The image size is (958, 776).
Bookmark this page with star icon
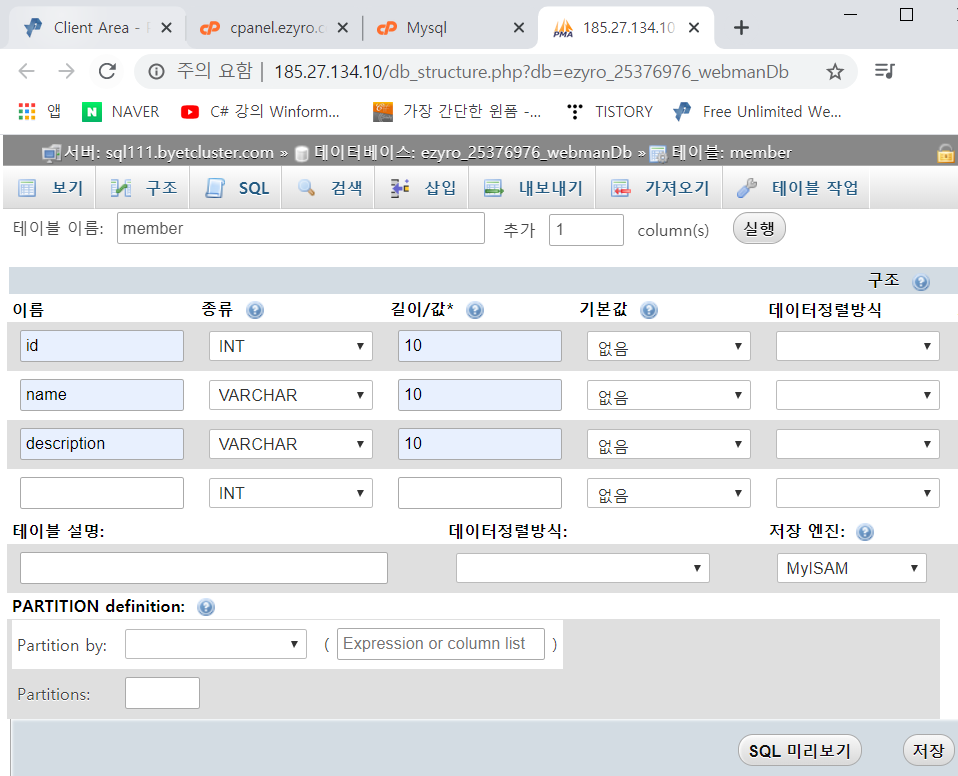click(x=835, y=72)
